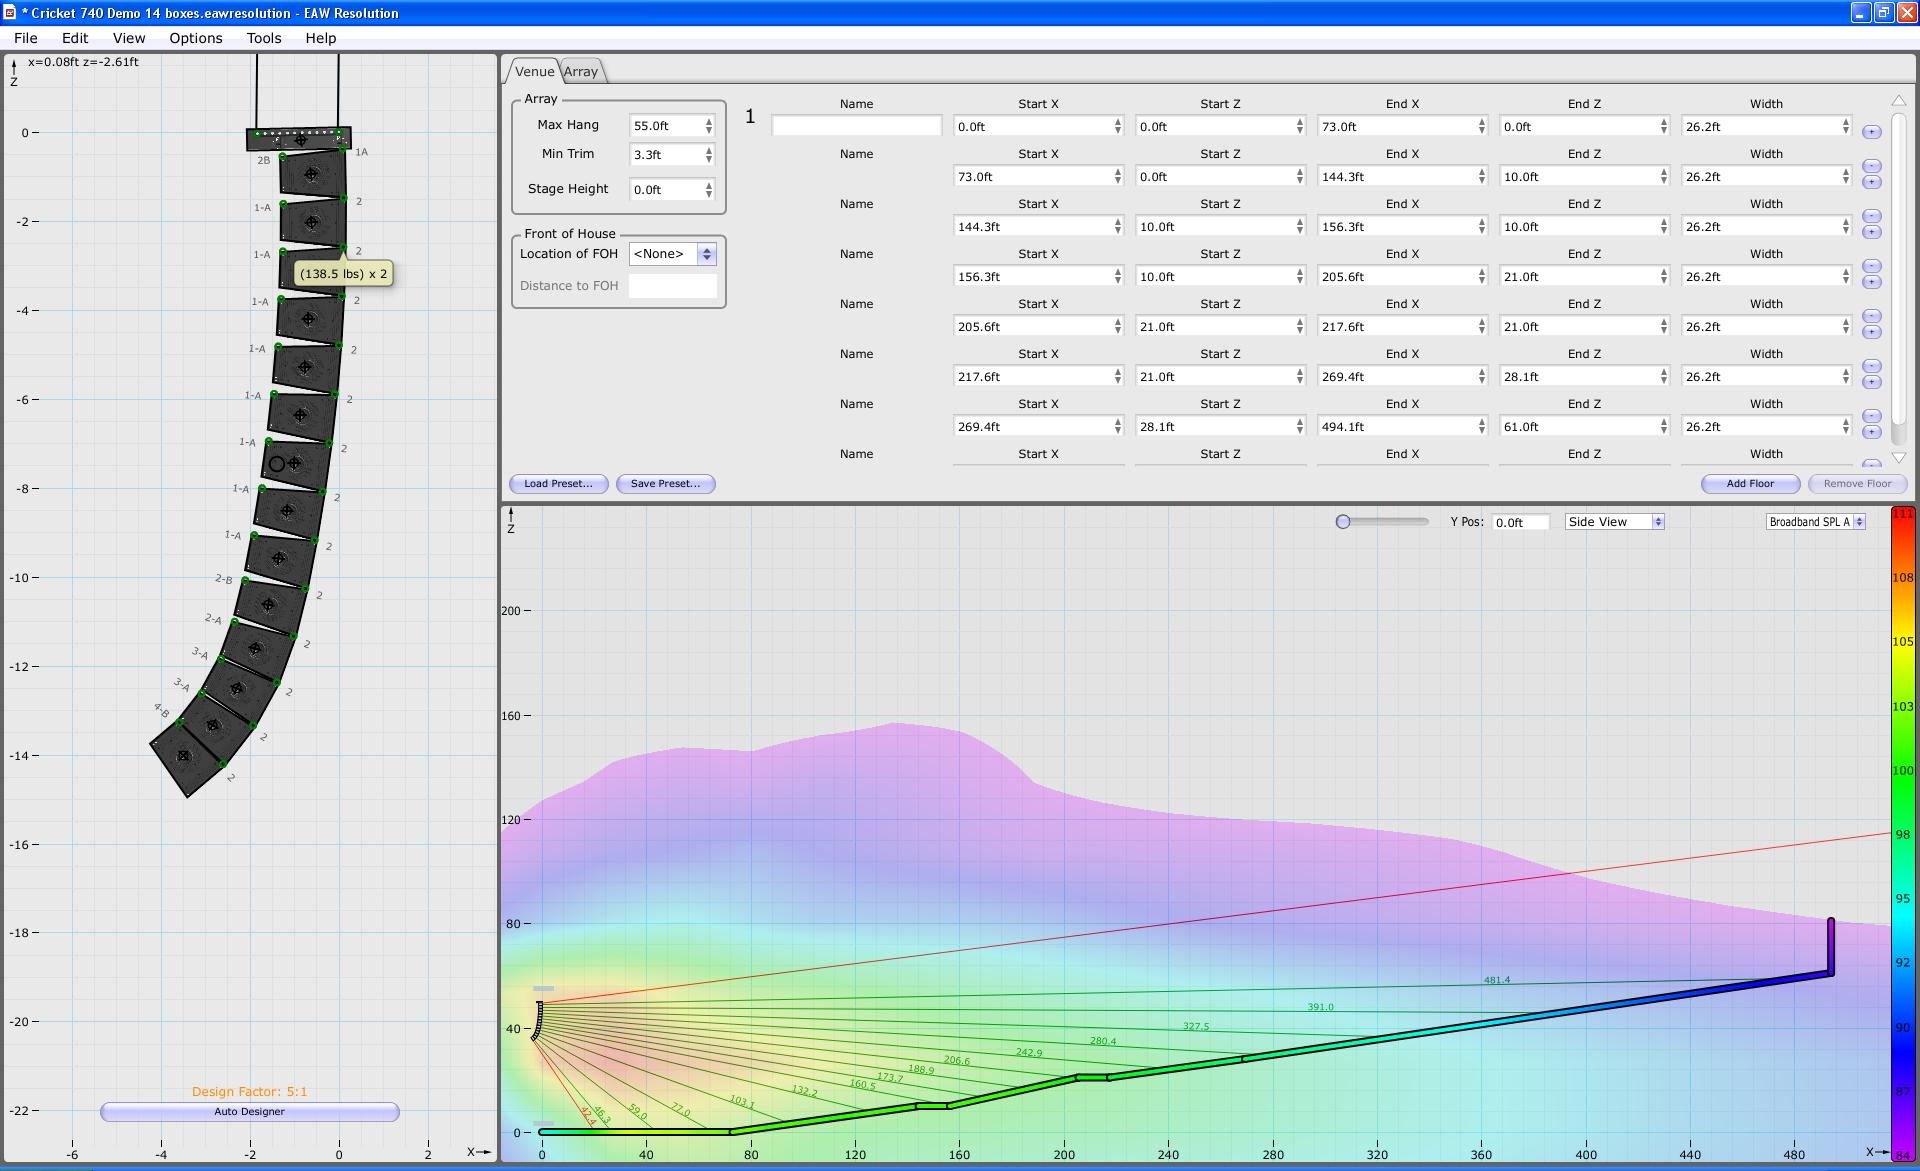Click the Design Factor: 5:1 text
This screenshot has width=1920, height=1171.
pos(250,1092)
